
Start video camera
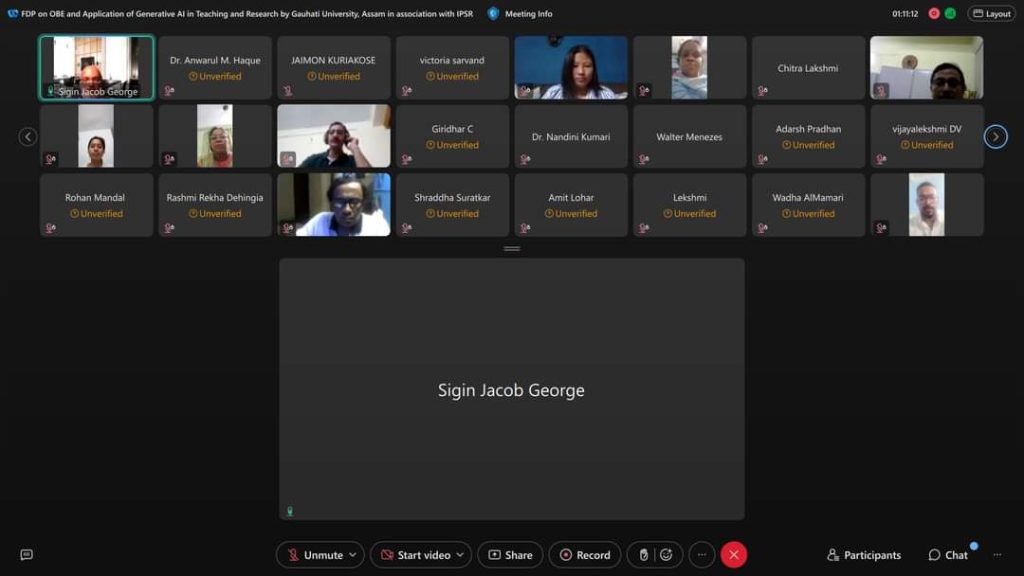point(415,555)
